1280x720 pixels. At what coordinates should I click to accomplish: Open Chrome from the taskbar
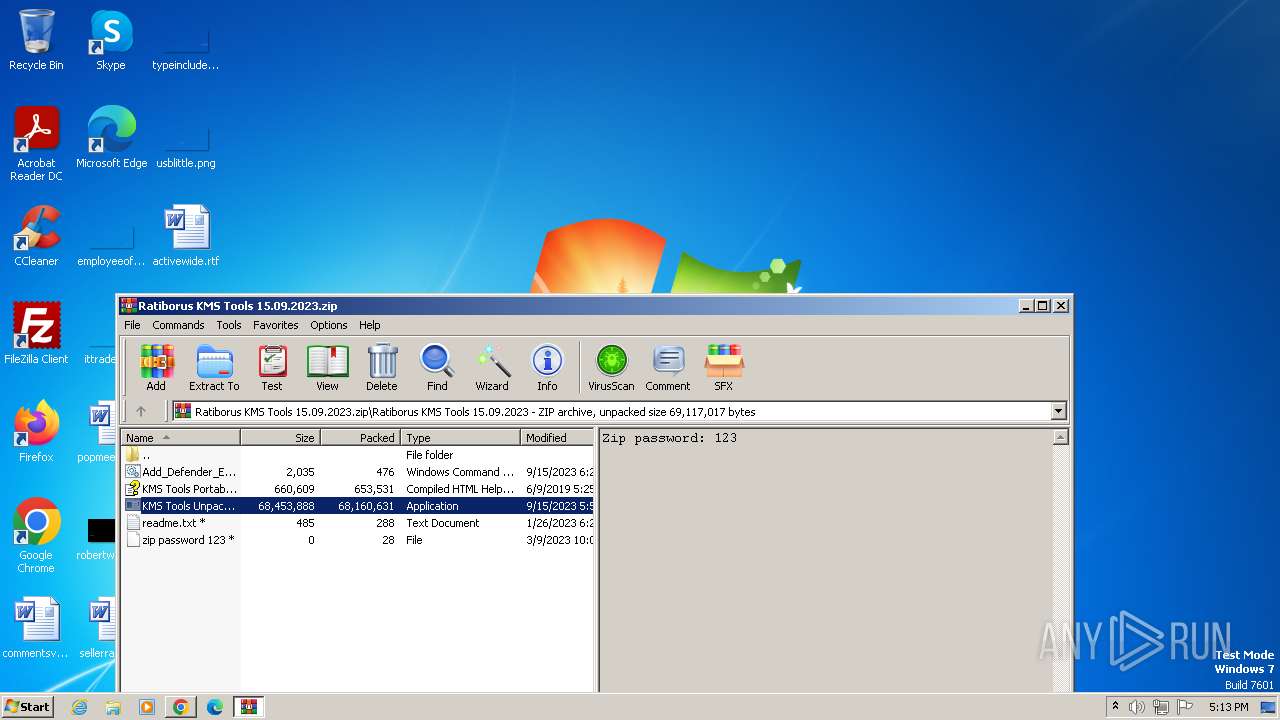(x=181, y=707)
